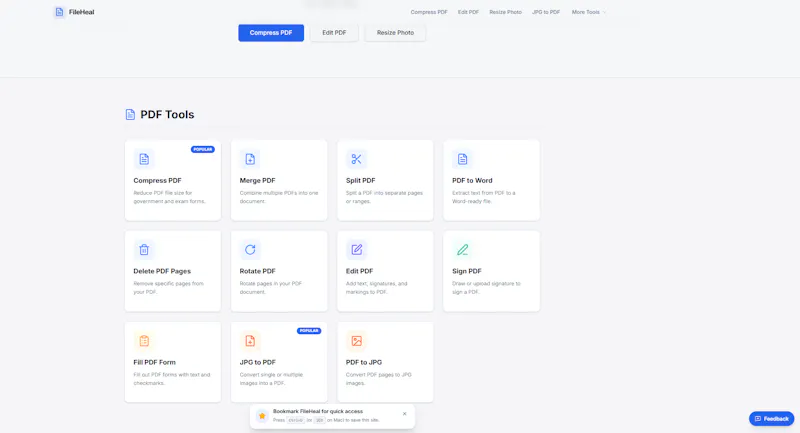The height and width of the screenshot is (433, 800).
Task: Open the Feedback button
Action: (x=771, y=419)
